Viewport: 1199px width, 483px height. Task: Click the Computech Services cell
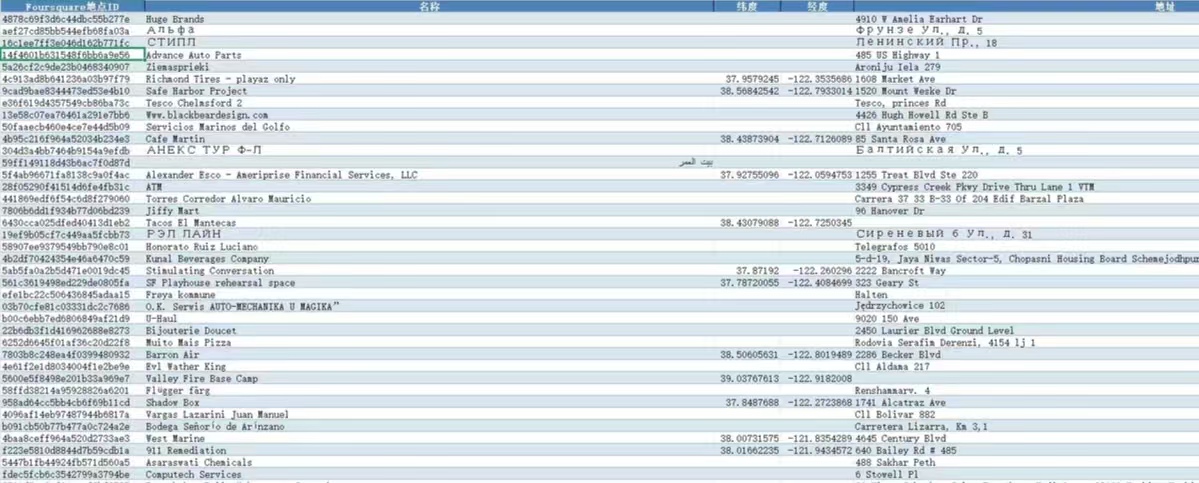[x=428, y=475]
